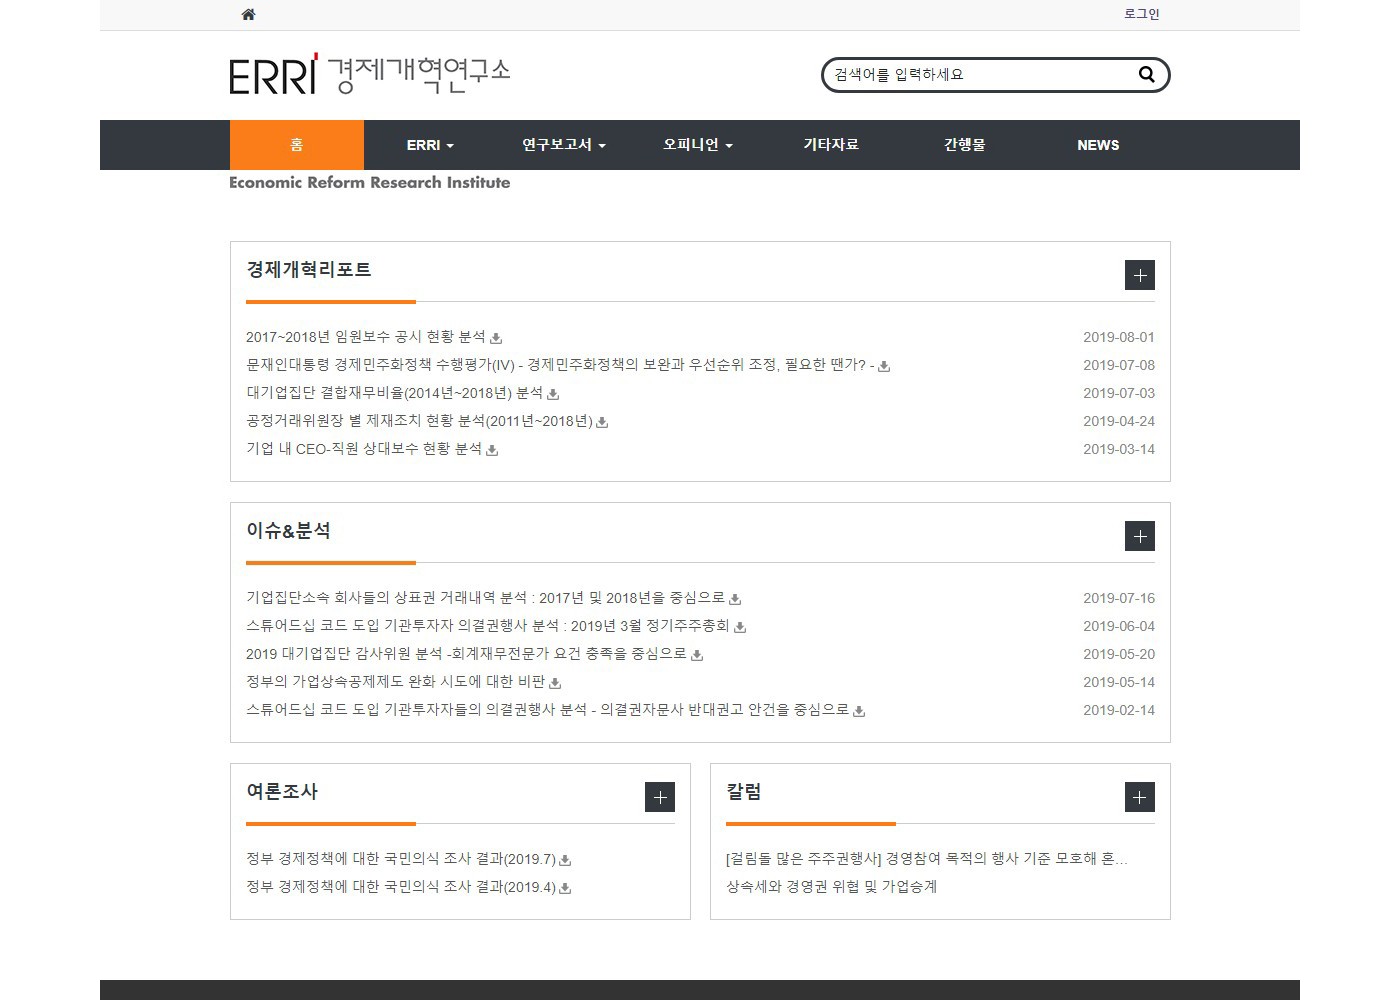The image size is (1400, 1000).
Task: Click the search magnifier icon
Action: tap(1146, 74)
